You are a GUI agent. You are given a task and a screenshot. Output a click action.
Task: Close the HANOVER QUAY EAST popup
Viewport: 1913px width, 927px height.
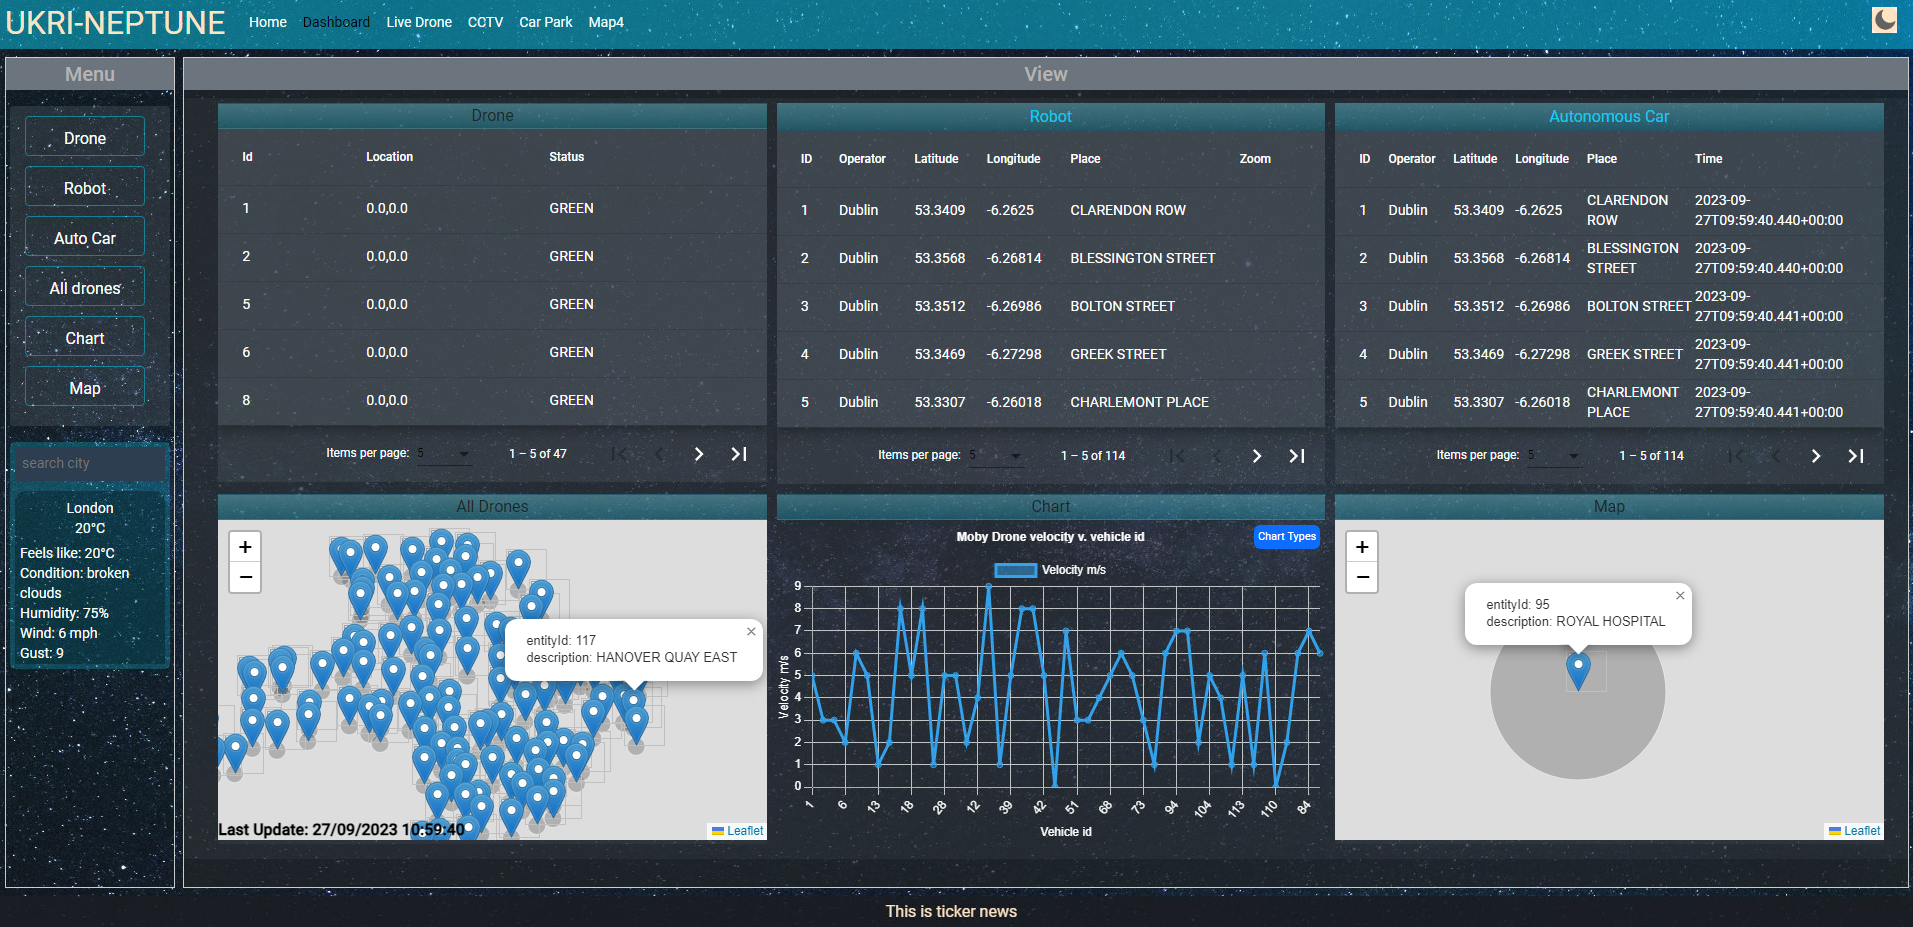[751, 632]
